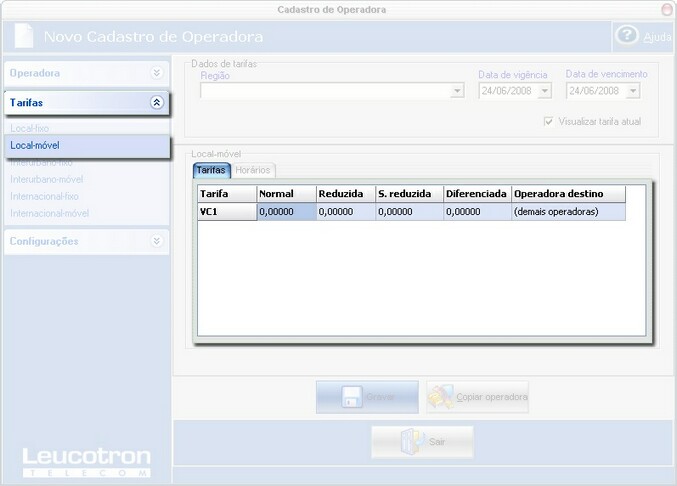Select Local-fixo in the sidebar
This screenshot has width=677, height=486.
coord(29,129)
